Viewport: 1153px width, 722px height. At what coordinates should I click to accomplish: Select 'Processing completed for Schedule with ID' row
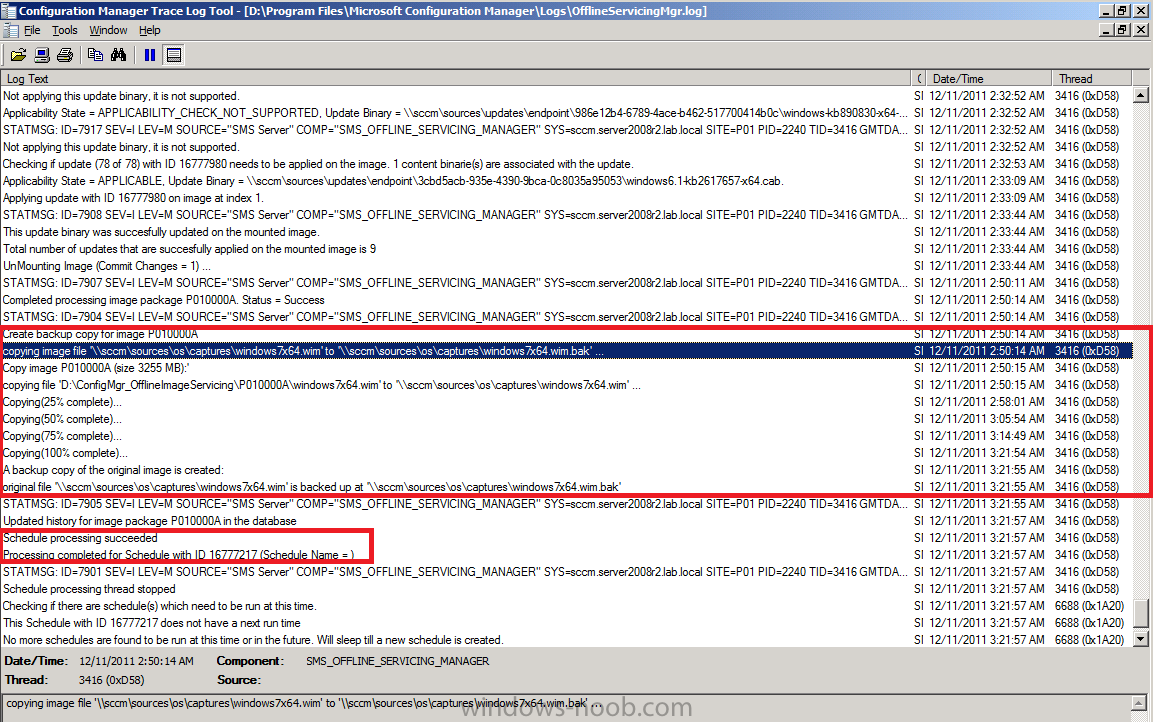(x=566, y=555)
